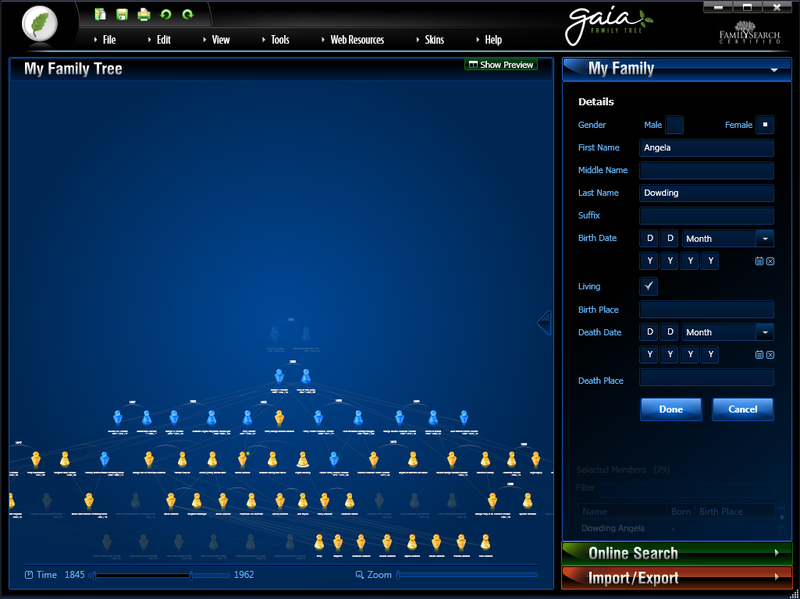The width and height of the screenshot is (800, 599).
Task: Click the 'Selected Members (79)' heading
Action: (x=623, y=469)
